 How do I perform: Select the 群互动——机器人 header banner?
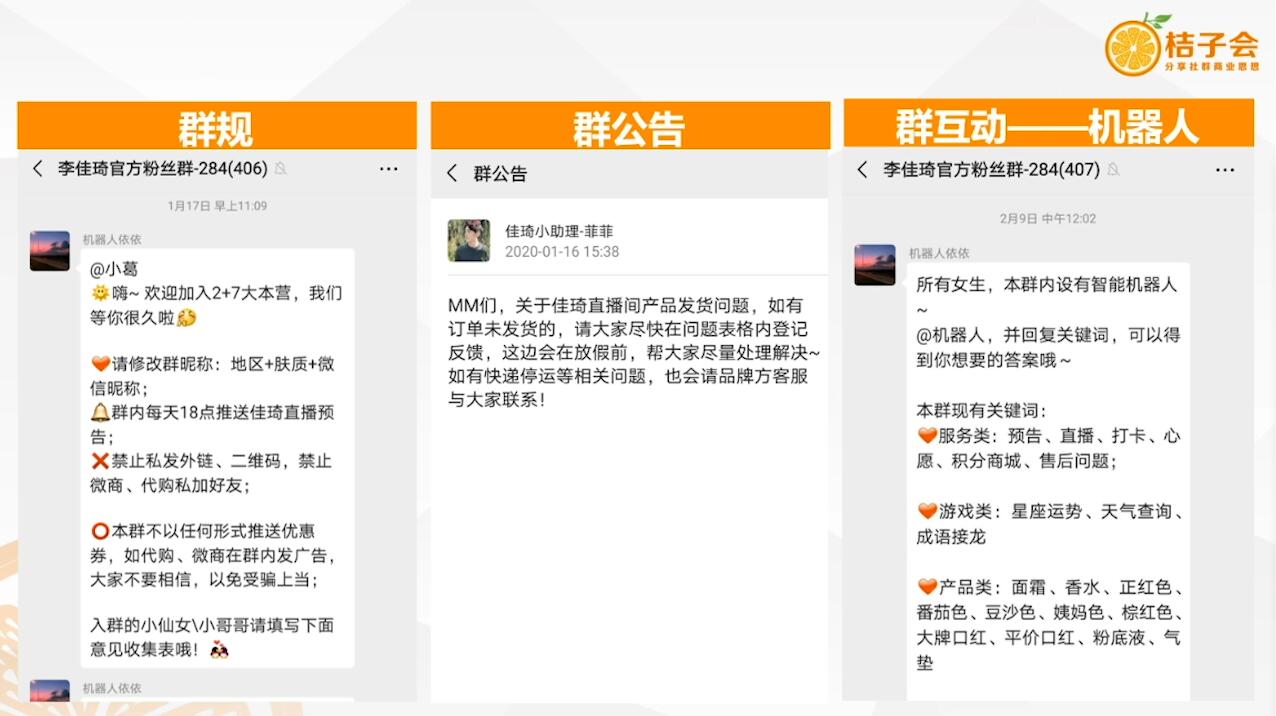click(x=1047, y=125)
